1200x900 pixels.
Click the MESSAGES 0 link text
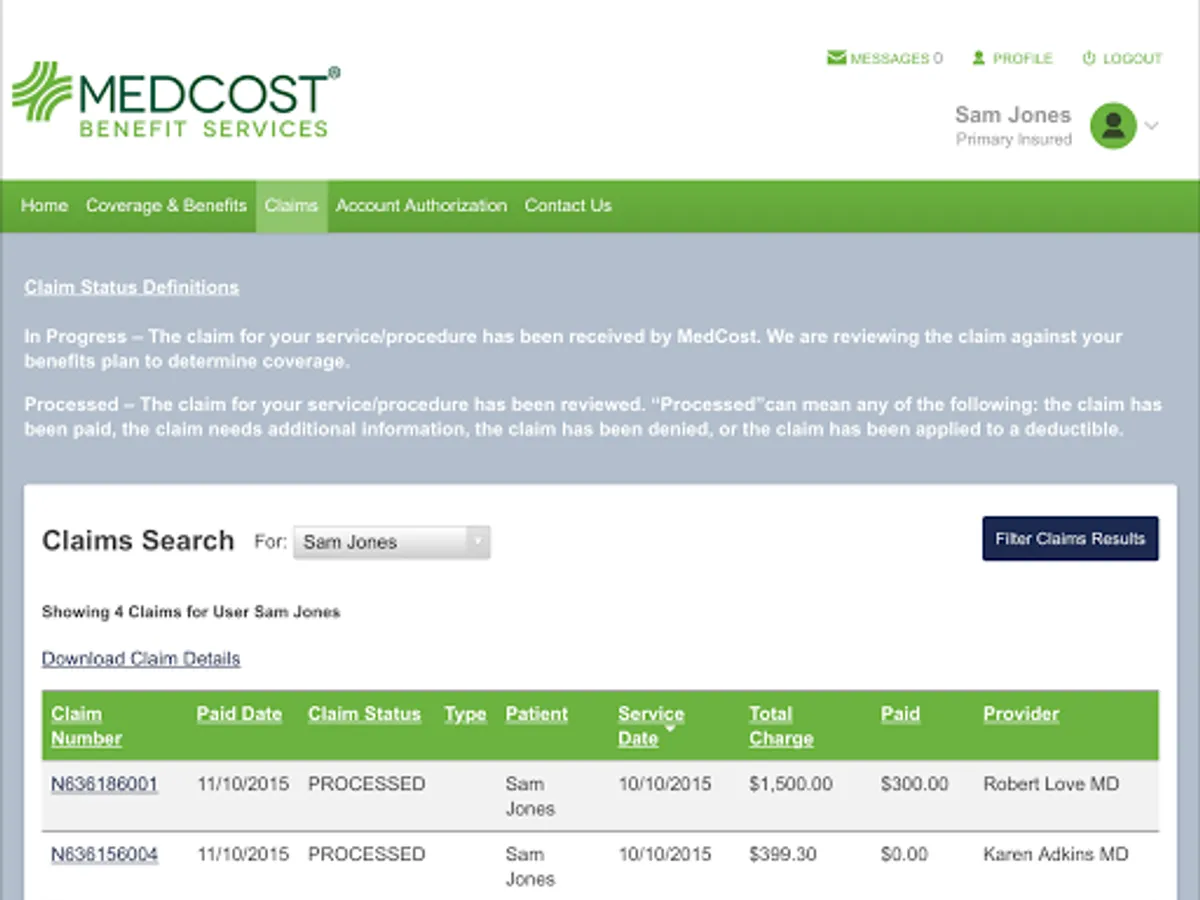896,58
